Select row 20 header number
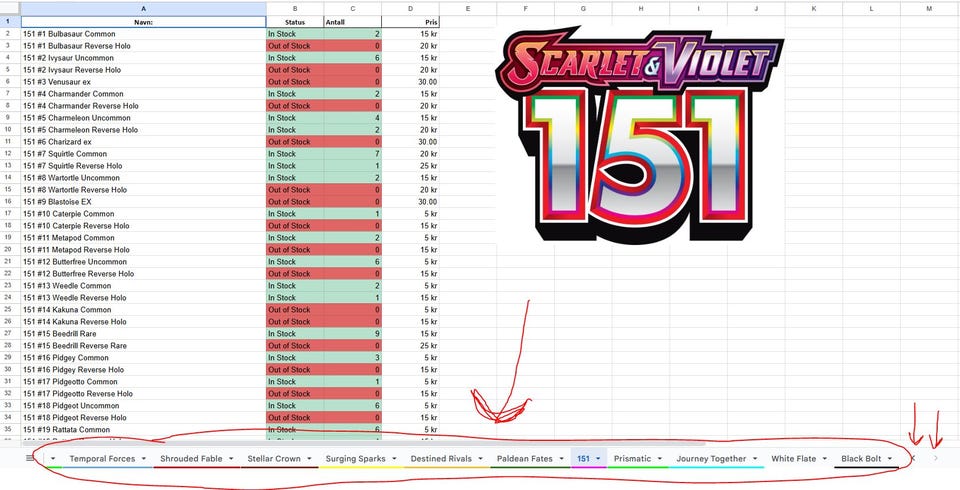 9,249
